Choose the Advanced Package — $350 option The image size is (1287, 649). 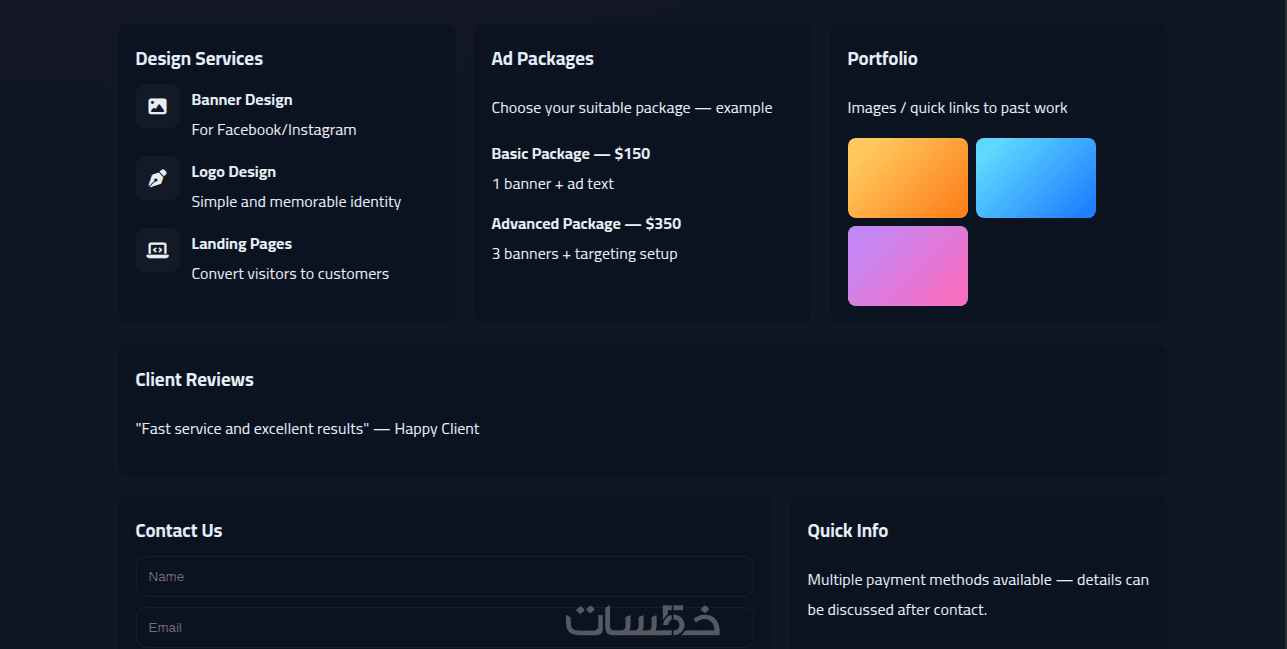coord(586,224)
